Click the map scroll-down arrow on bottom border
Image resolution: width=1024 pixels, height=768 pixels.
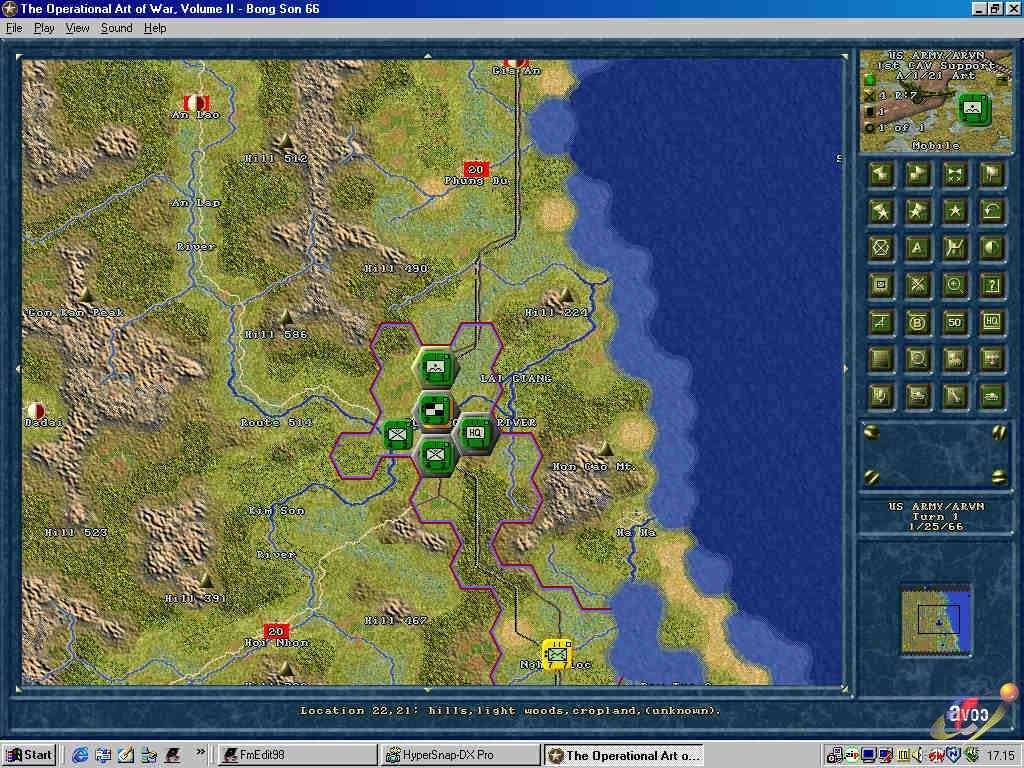428,690
